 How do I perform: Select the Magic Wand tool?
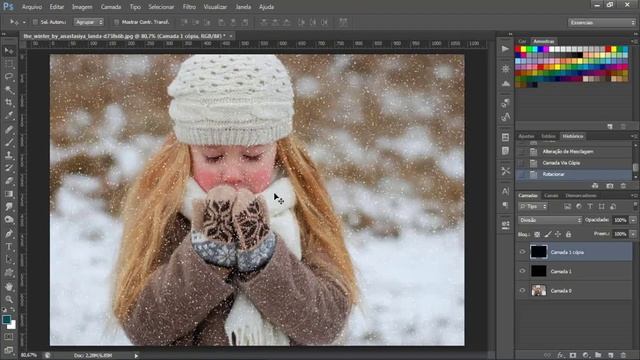coord(9,90)
